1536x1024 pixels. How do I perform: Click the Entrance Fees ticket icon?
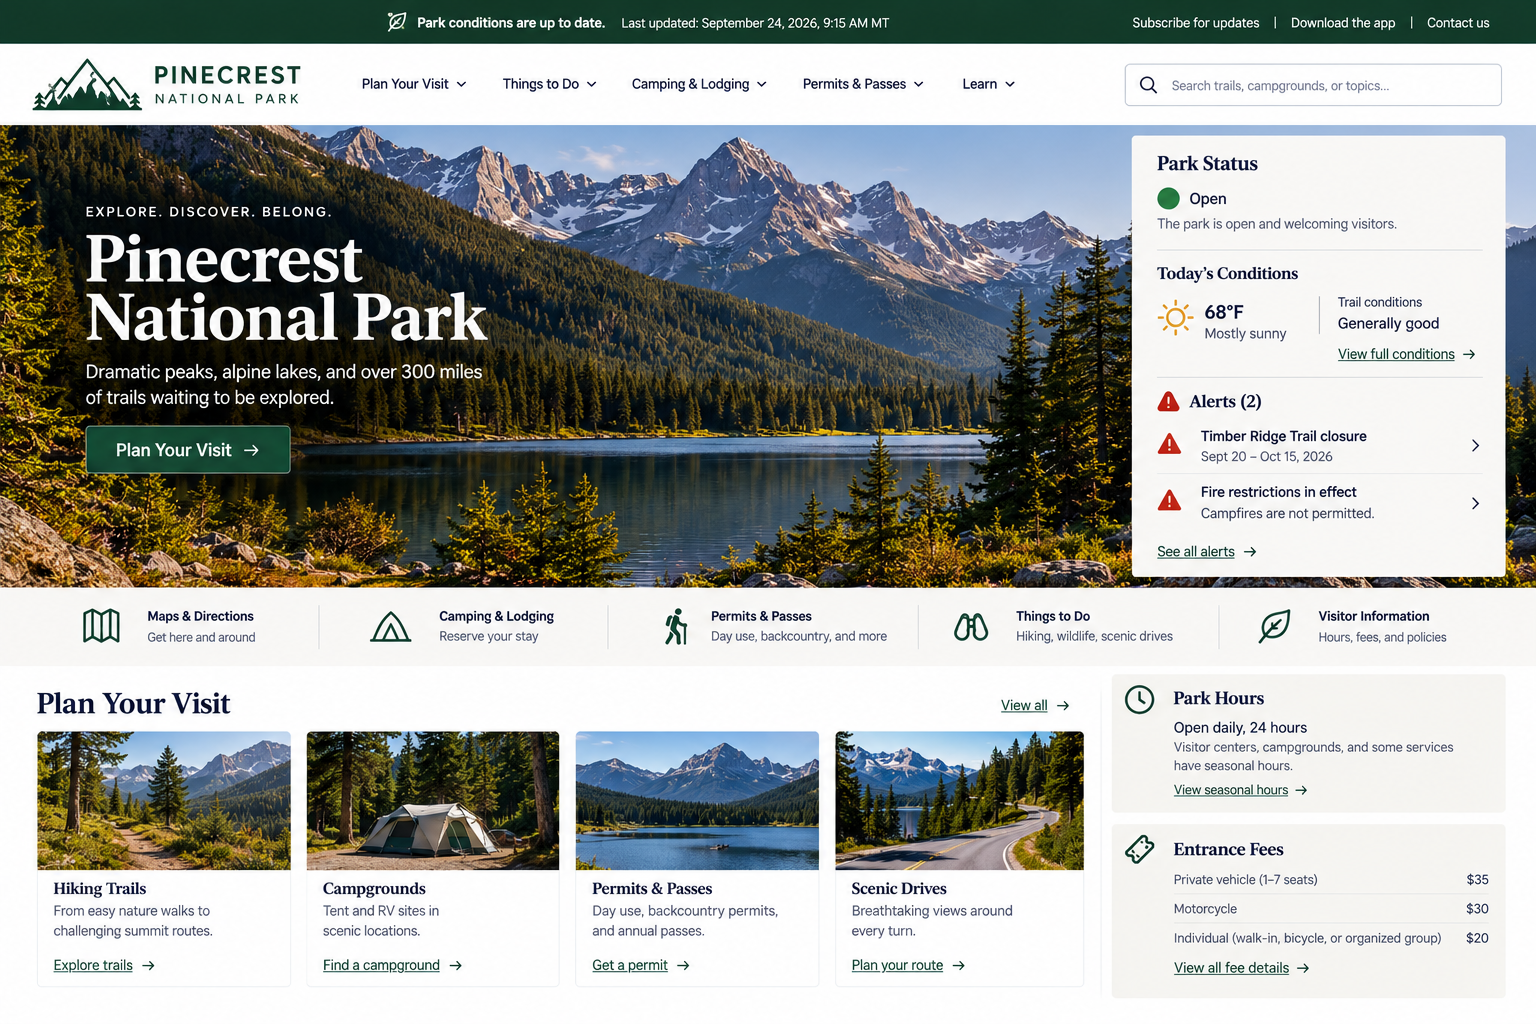pos(1140,850)
